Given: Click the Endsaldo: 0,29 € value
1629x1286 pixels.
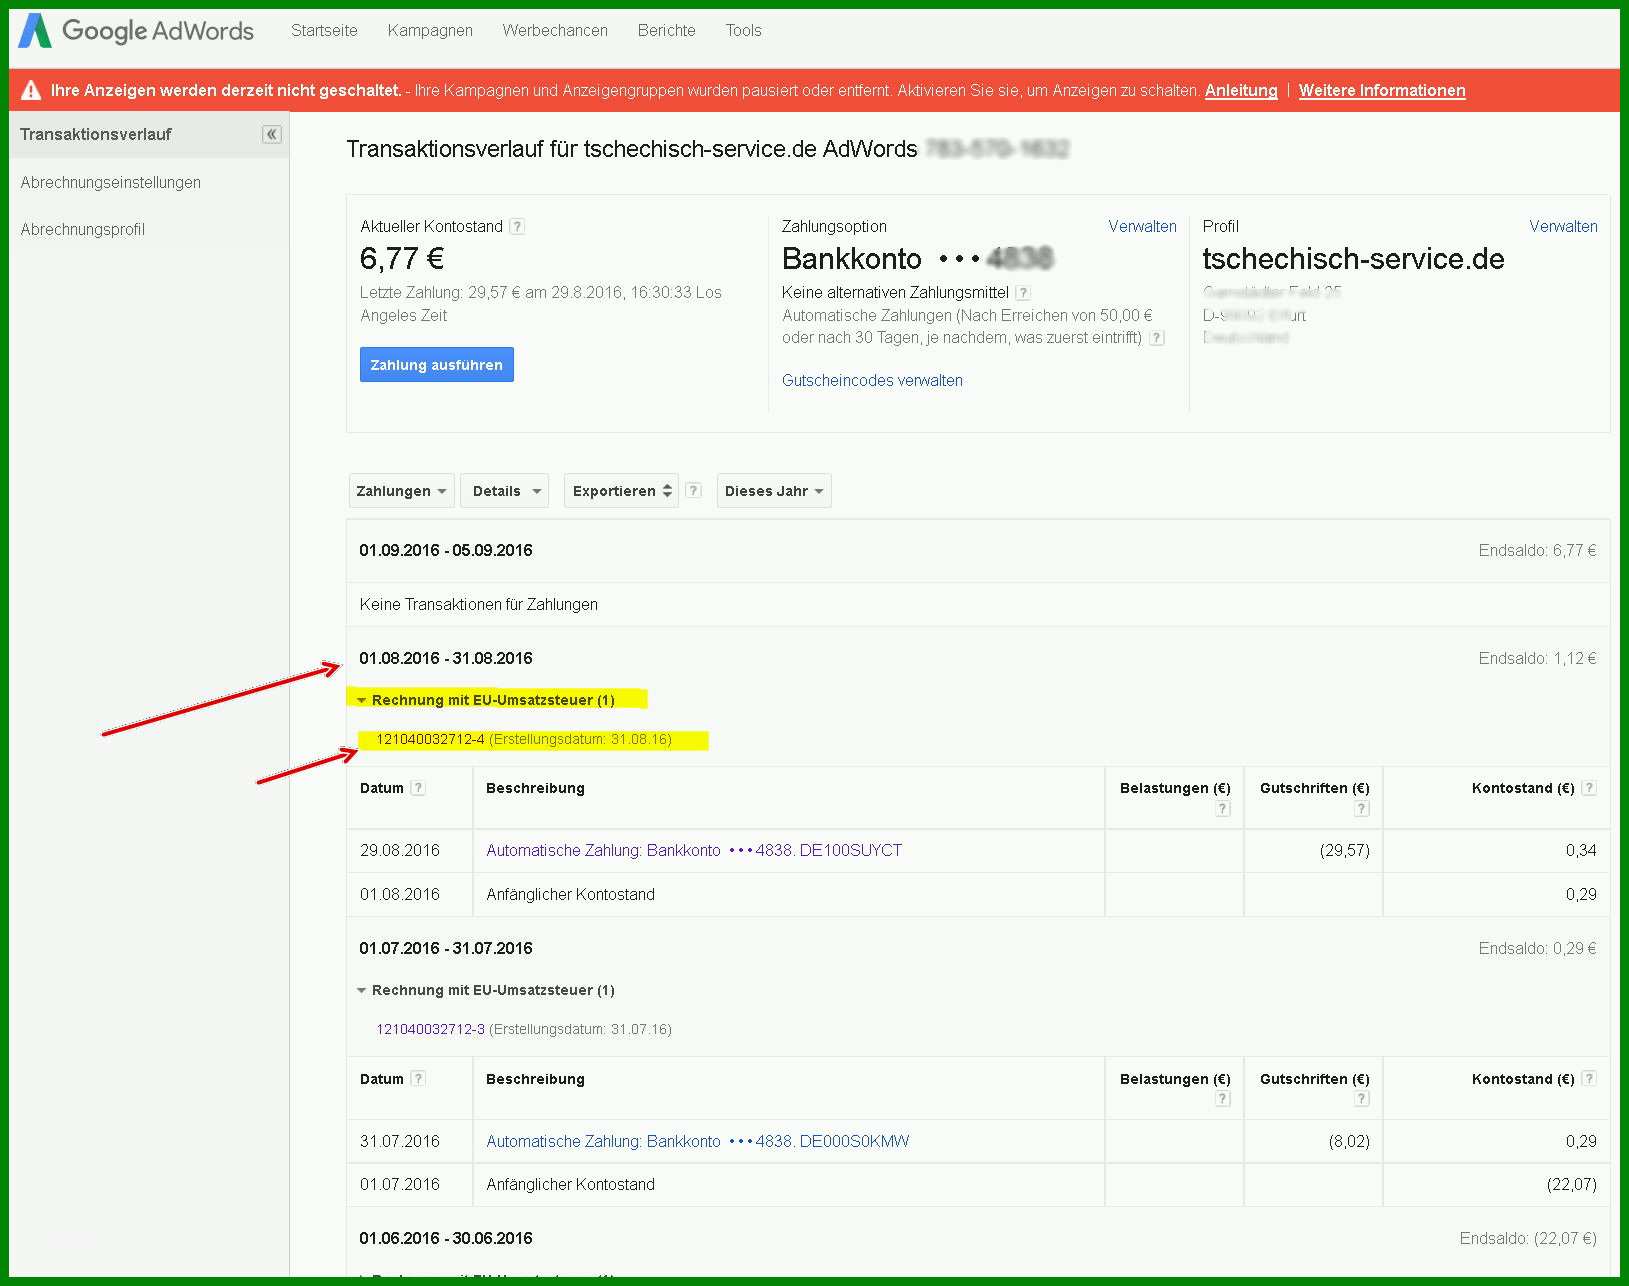Looking at the screenshot, I should [x=1537, y=948].
